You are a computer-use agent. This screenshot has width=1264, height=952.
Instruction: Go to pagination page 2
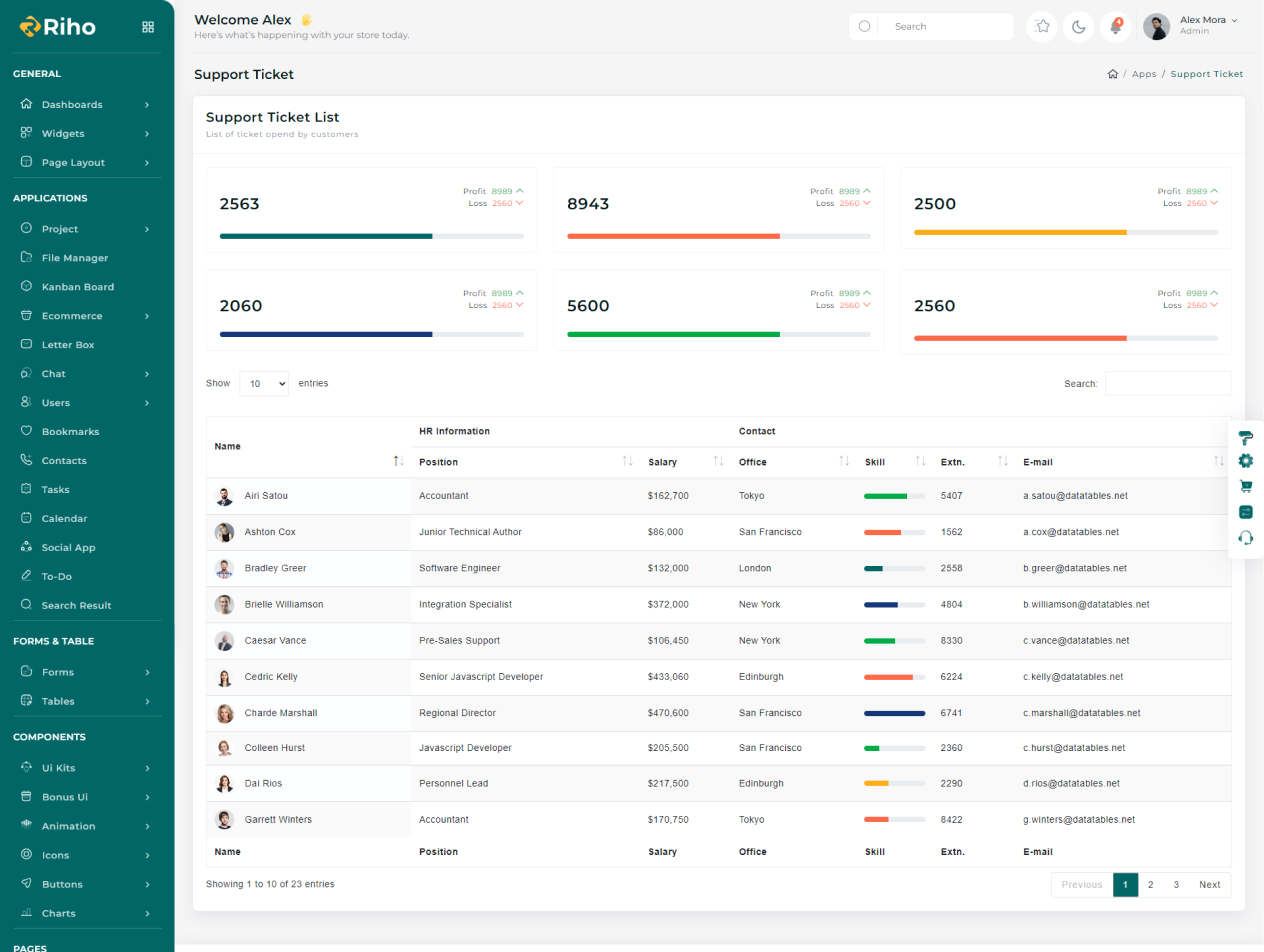click(x=1151, y=885)
